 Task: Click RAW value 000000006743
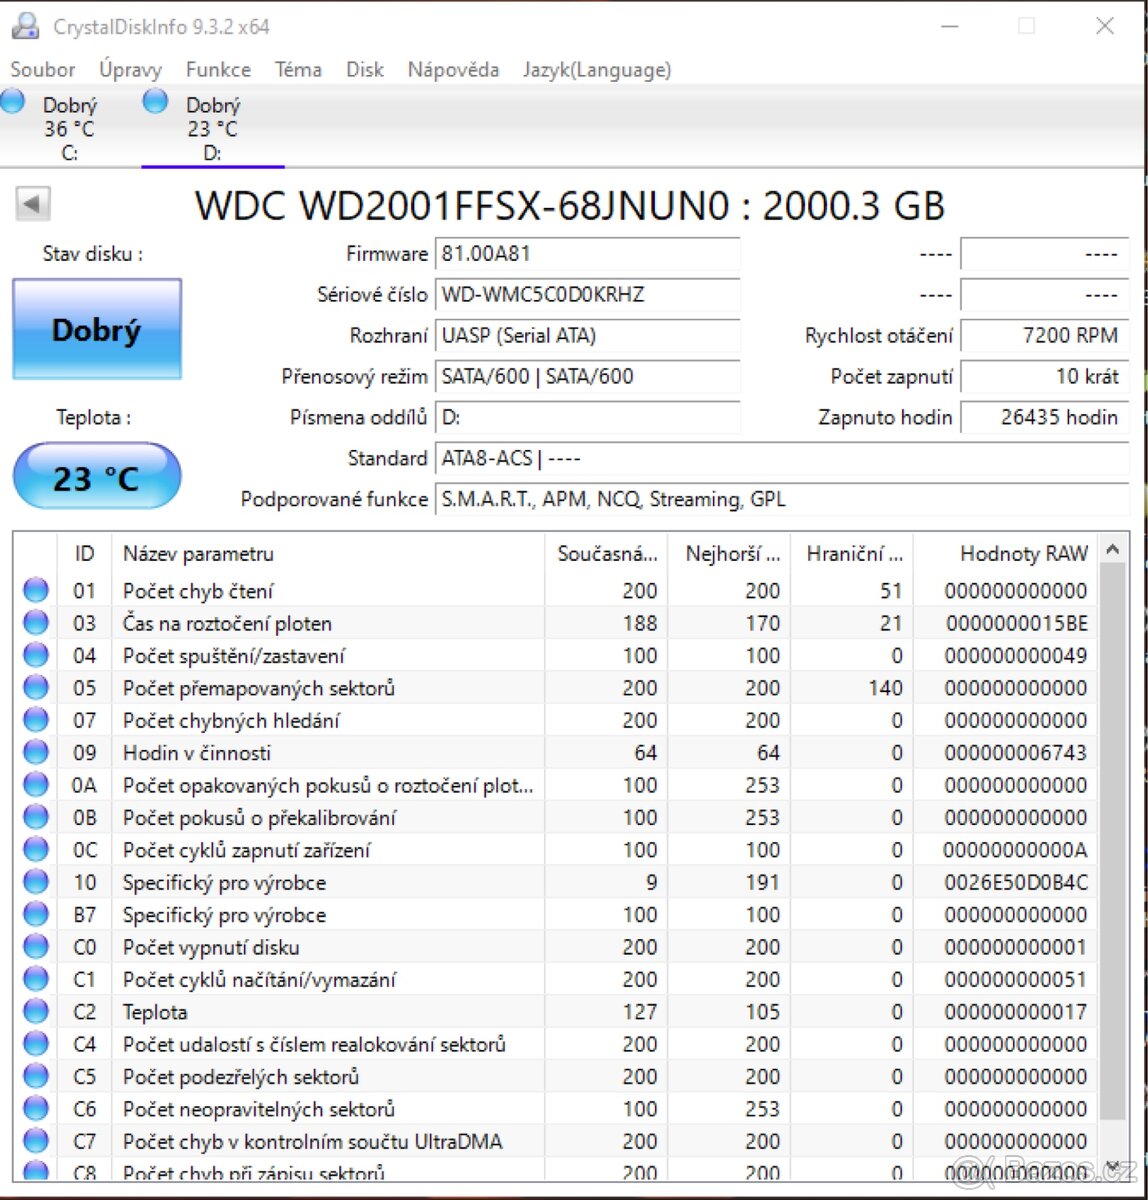tap(1016, 753)
